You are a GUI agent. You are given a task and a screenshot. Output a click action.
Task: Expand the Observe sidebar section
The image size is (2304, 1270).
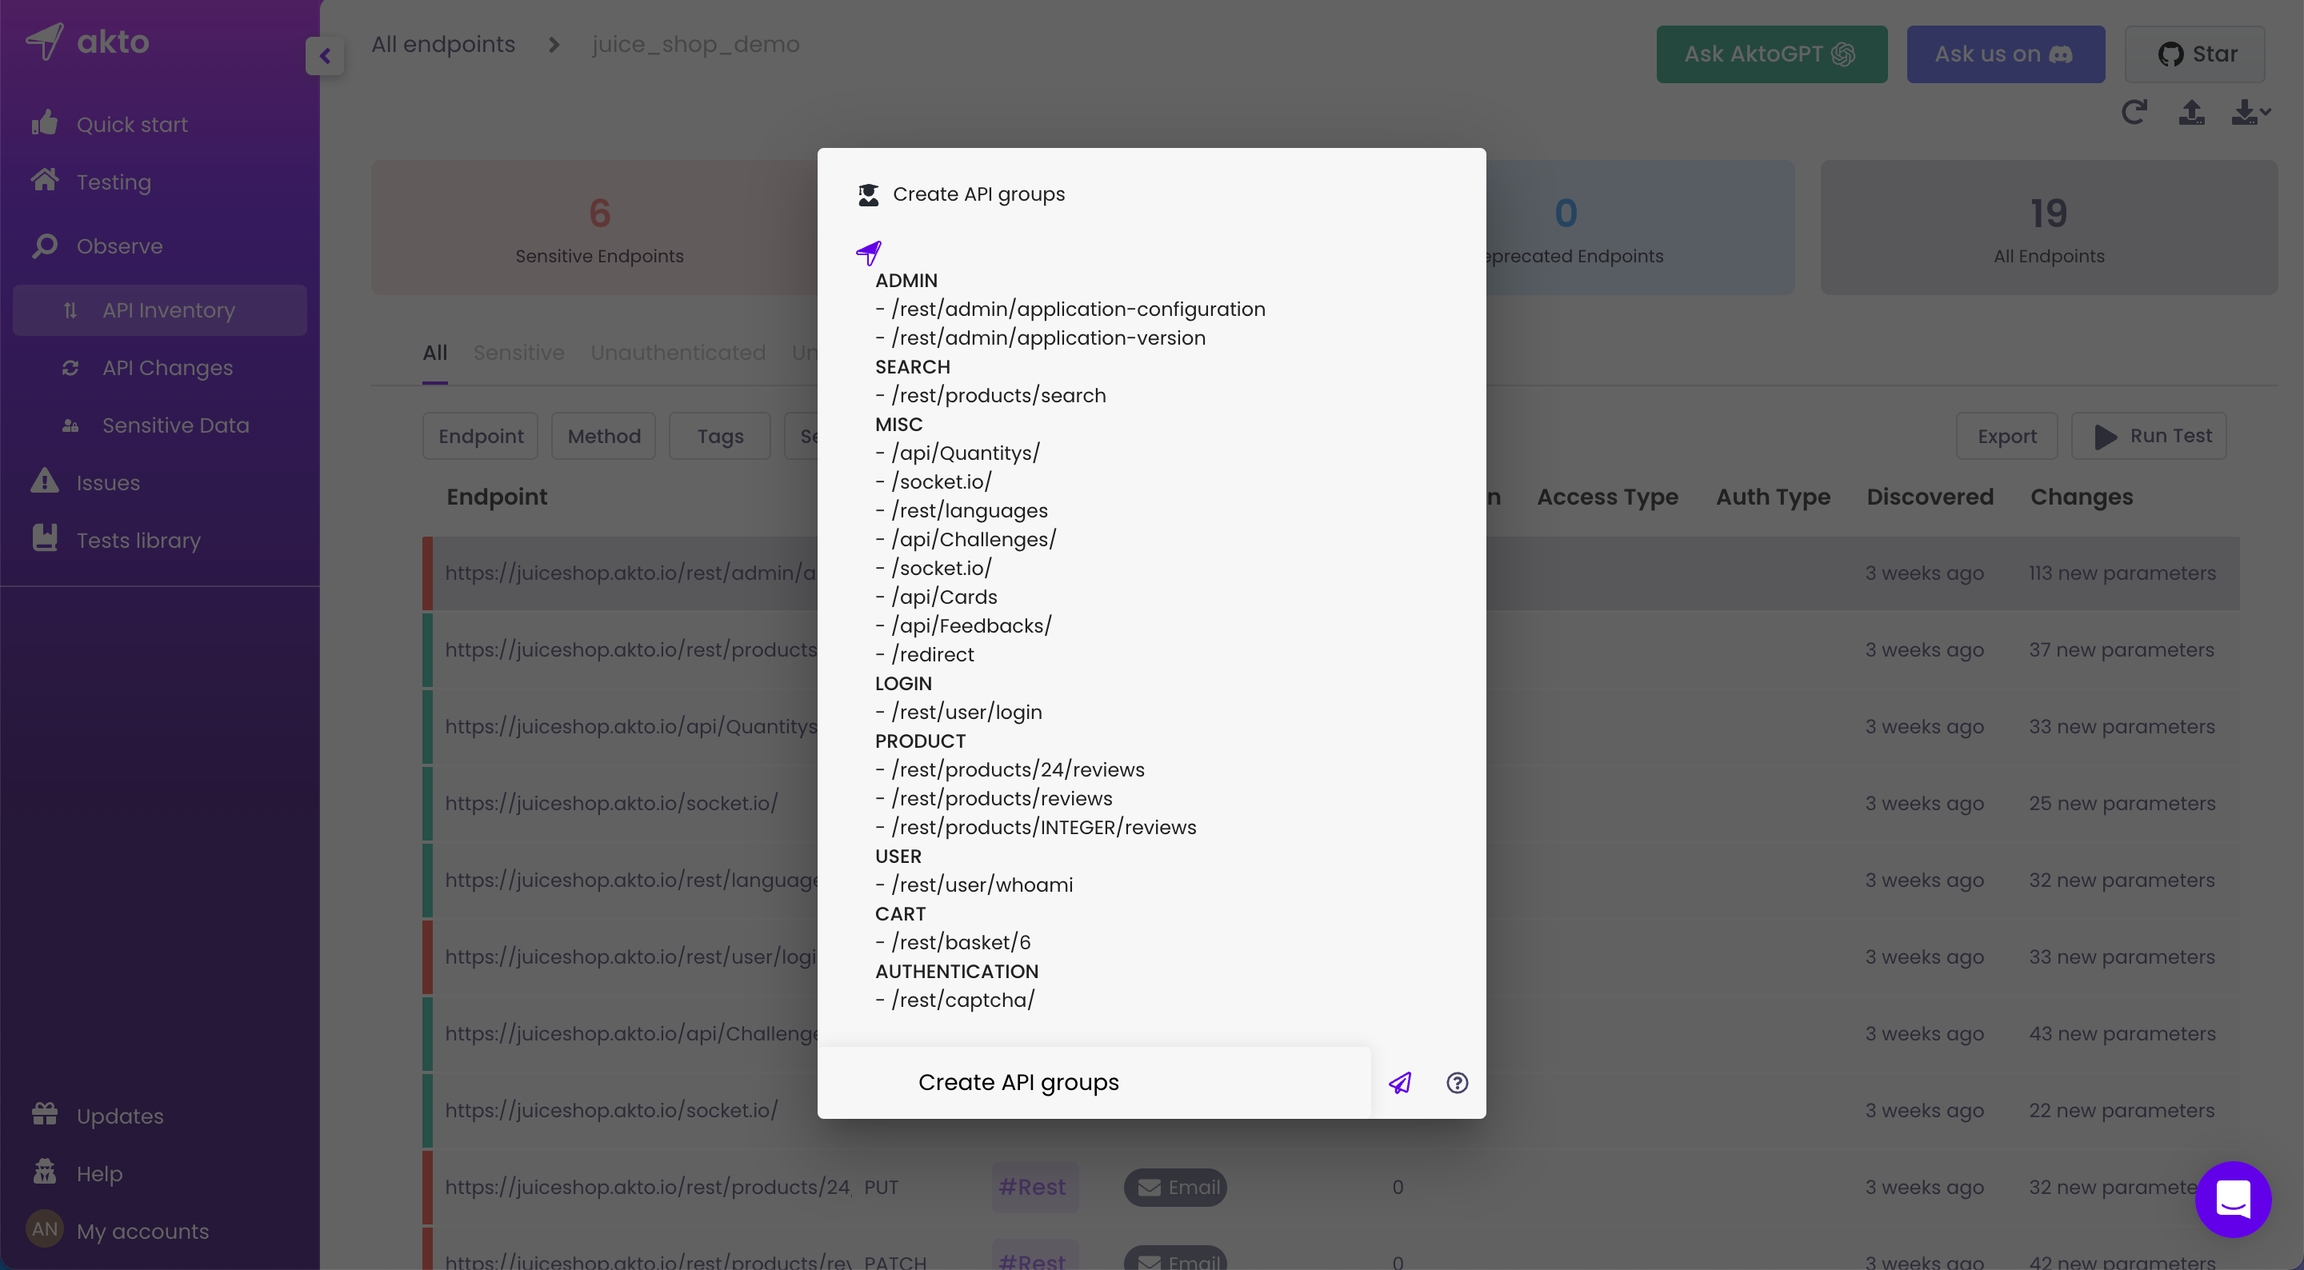119,246
